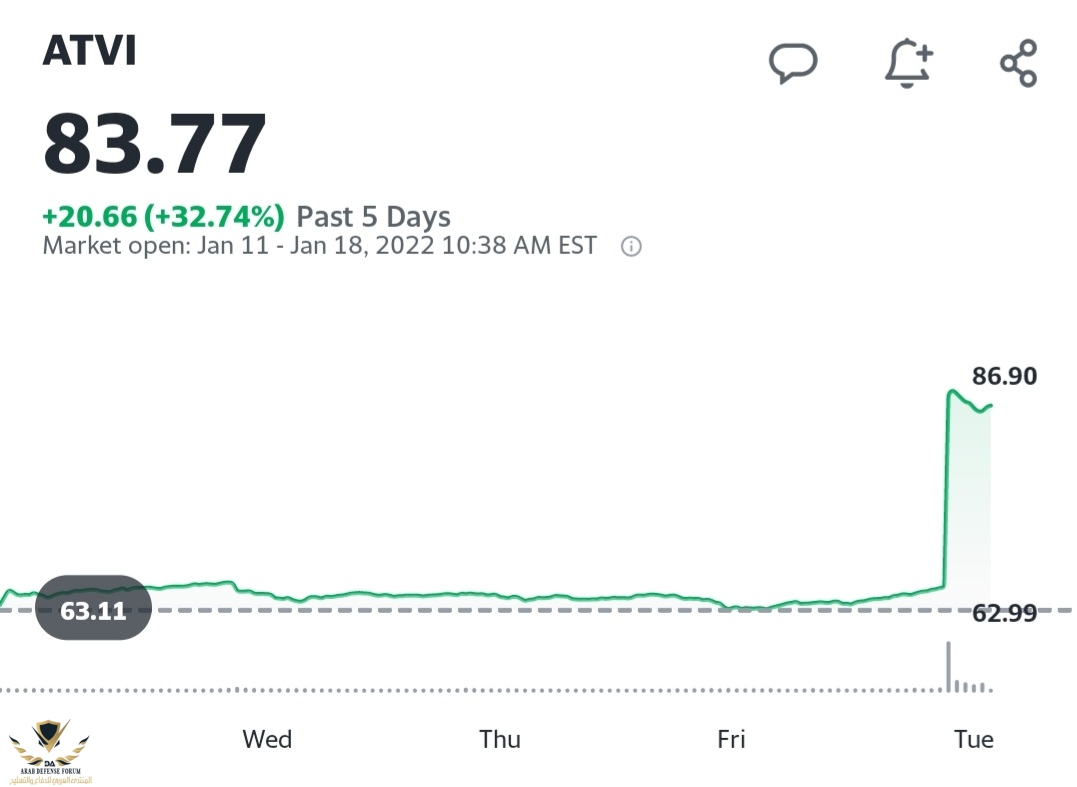Tap the share icon
This screenshot has height=787, width=1077.
(1018, 64)
